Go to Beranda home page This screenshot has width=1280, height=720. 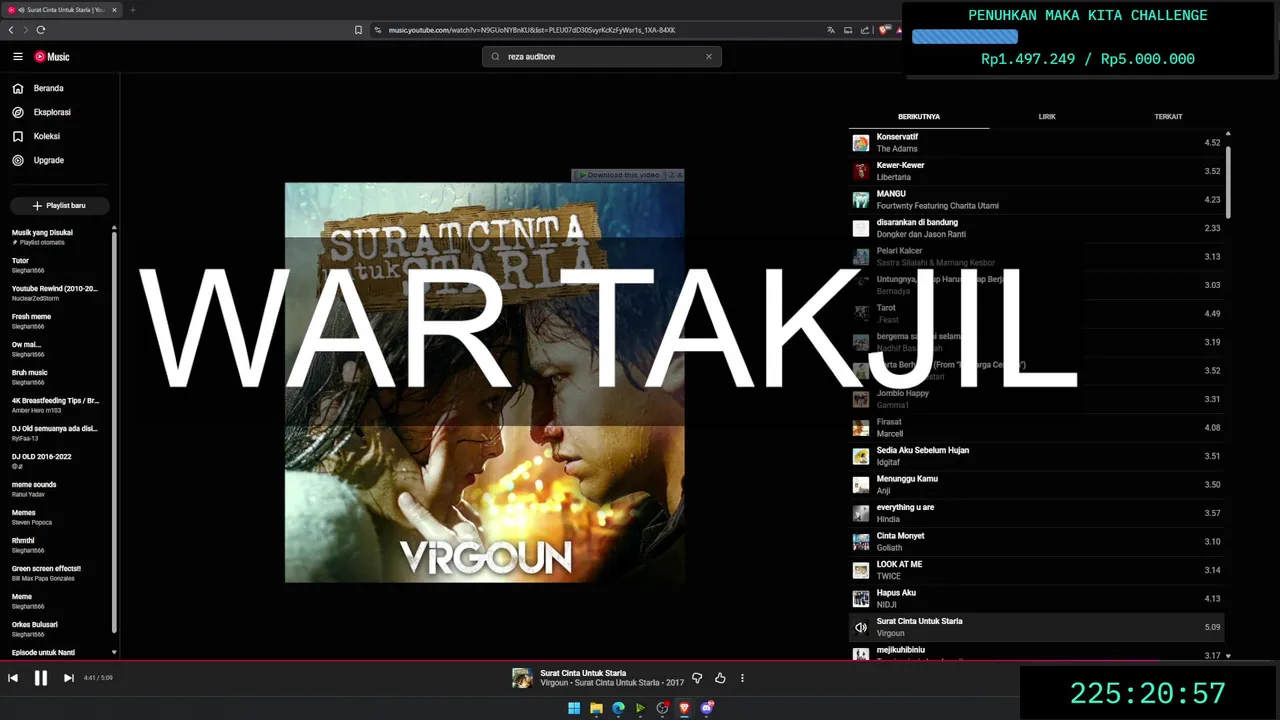48,88
